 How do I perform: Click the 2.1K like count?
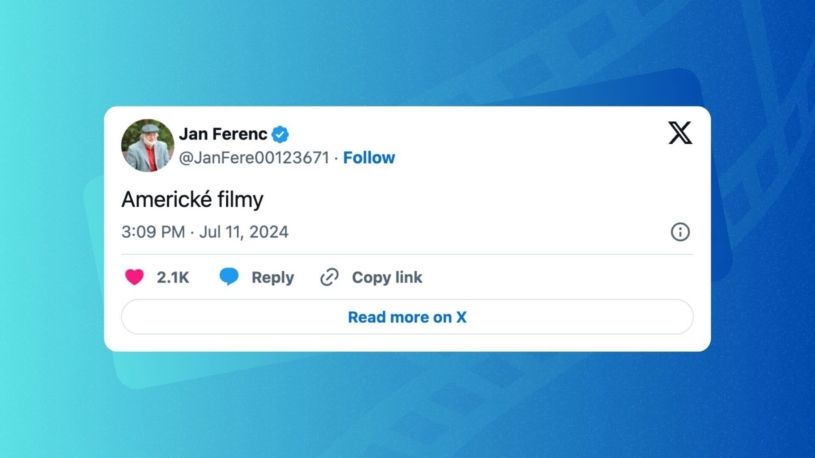point(173,277)
